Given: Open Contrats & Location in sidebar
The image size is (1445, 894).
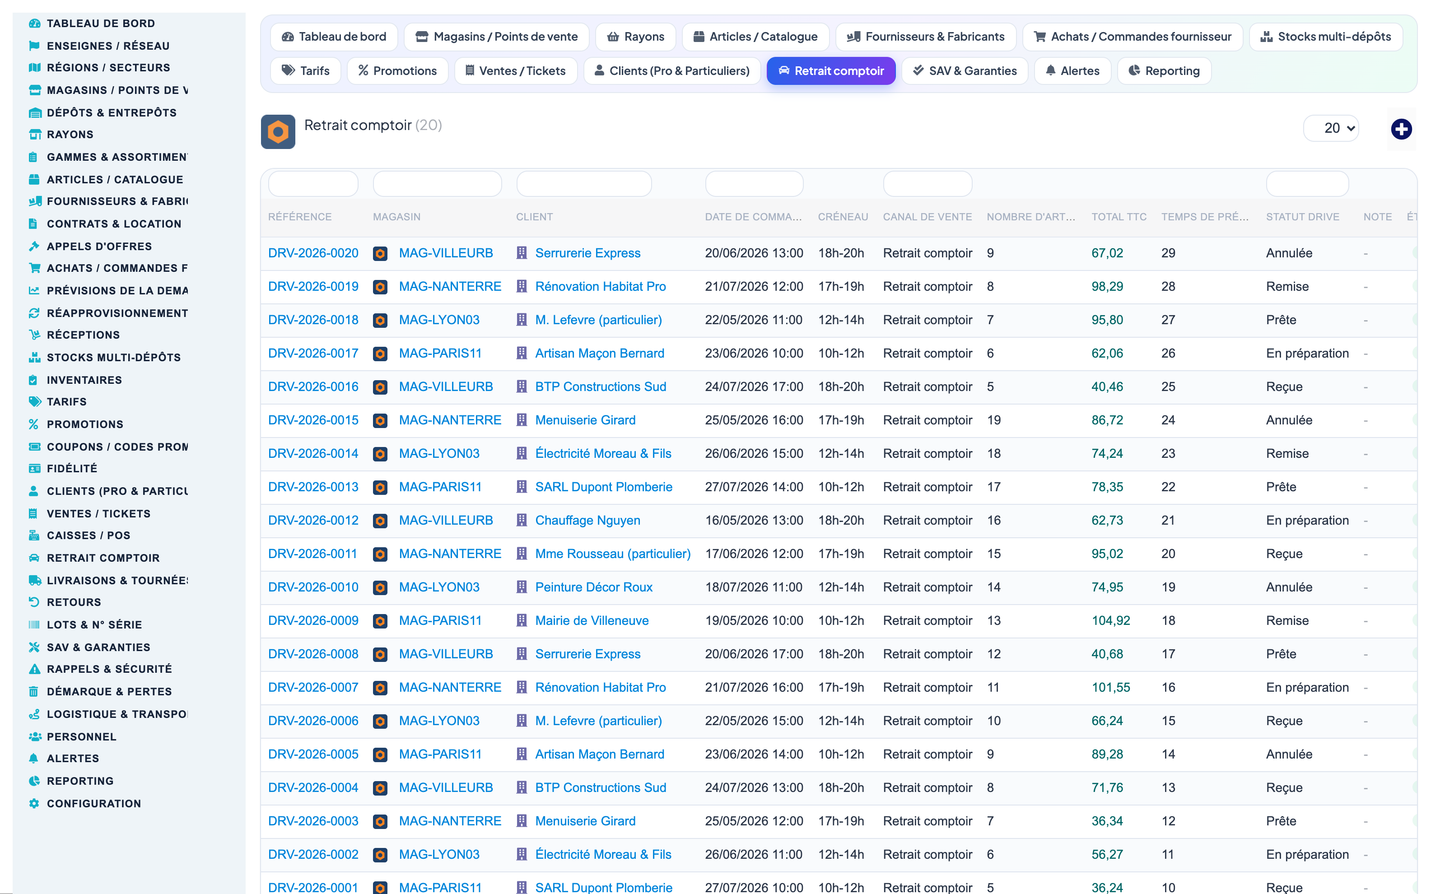Looking at the screenshot, I should pos(114,224).
